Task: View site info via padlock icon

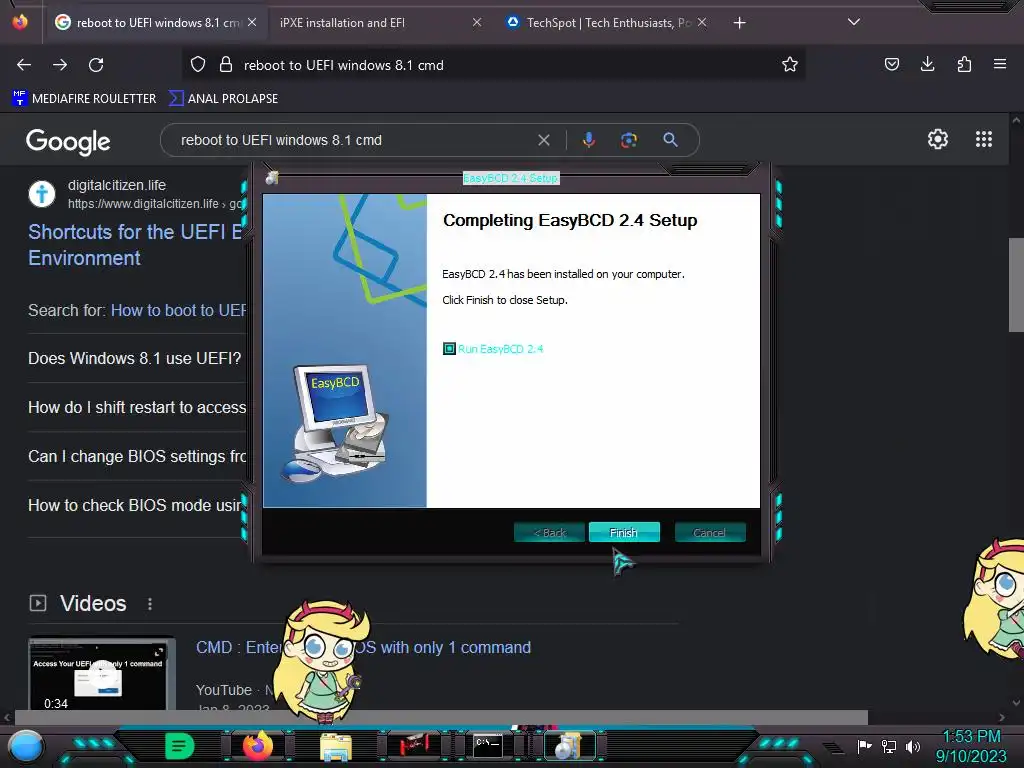Action: tap(226, 65)
